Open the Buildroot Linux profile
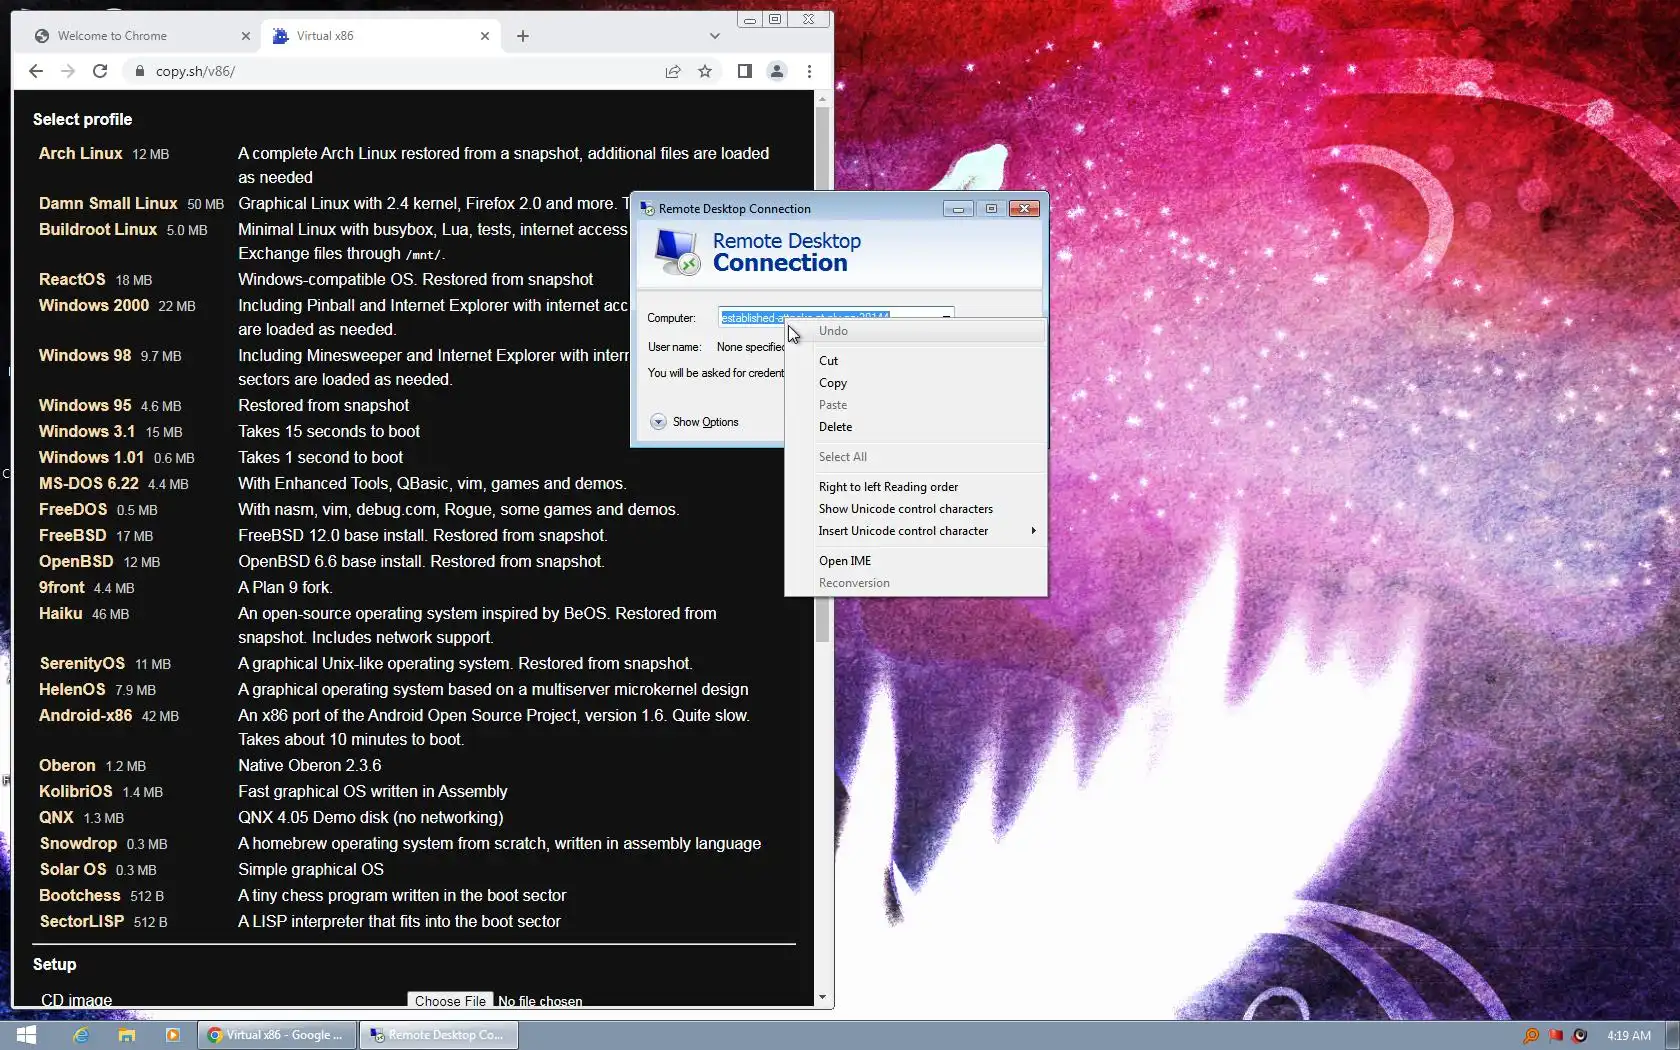Viewport: 1680px width, 1050px height. (98, 229)
